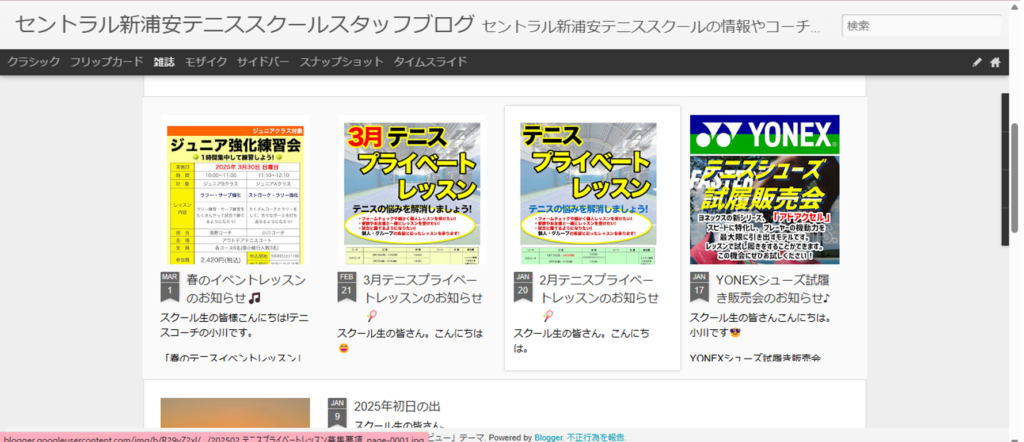Viewport: 1024px width, 442px height.
Task: Open post YONEXシューズ試履き販売会のお知らせ
Action: coord(773,289)
